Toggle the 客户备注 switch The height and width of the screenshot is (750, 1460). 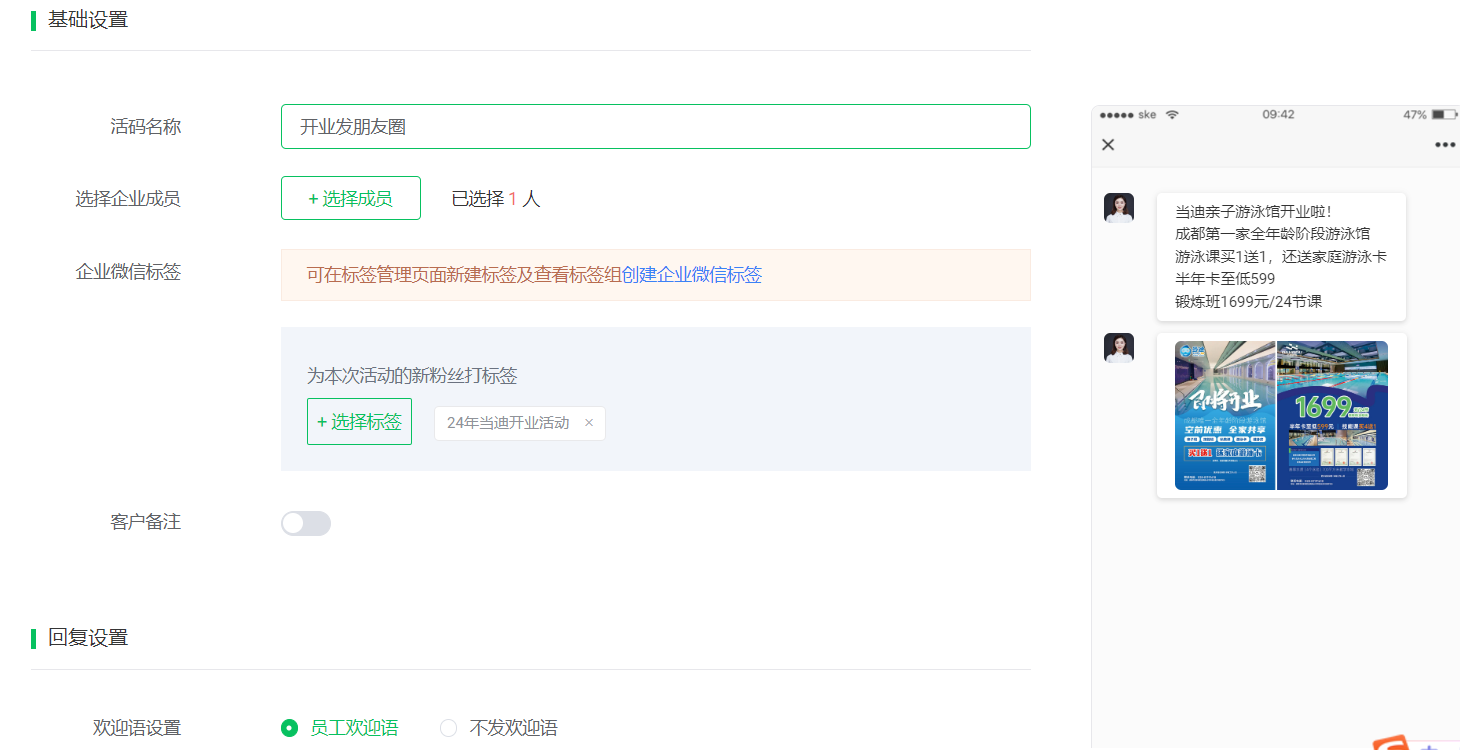306,523
